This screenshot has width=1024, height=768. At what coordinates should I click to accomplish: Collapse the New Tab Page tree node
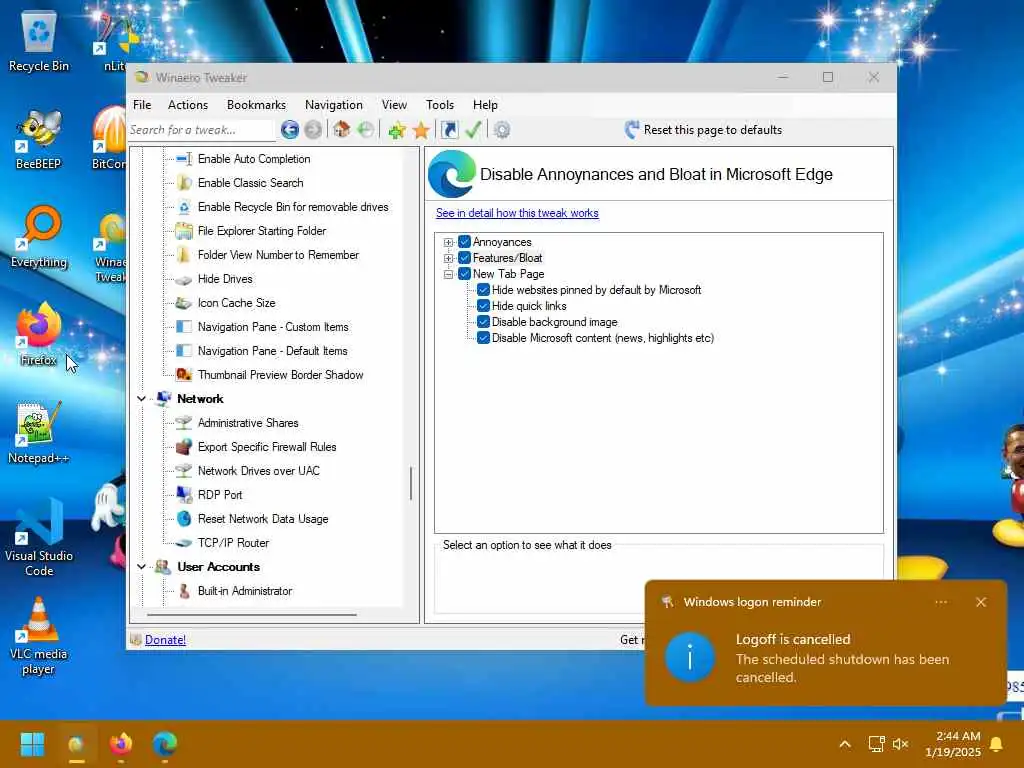[449, 274]
